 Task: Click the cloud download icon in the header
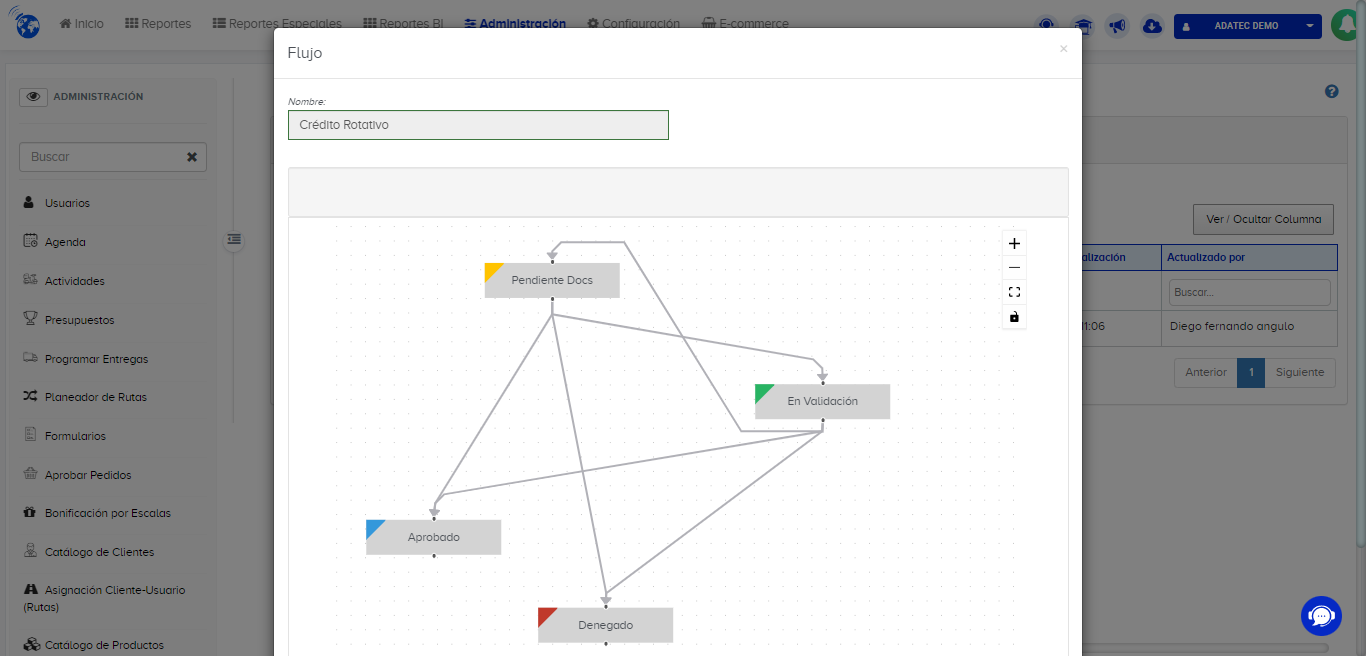[x=1152, y=25]
